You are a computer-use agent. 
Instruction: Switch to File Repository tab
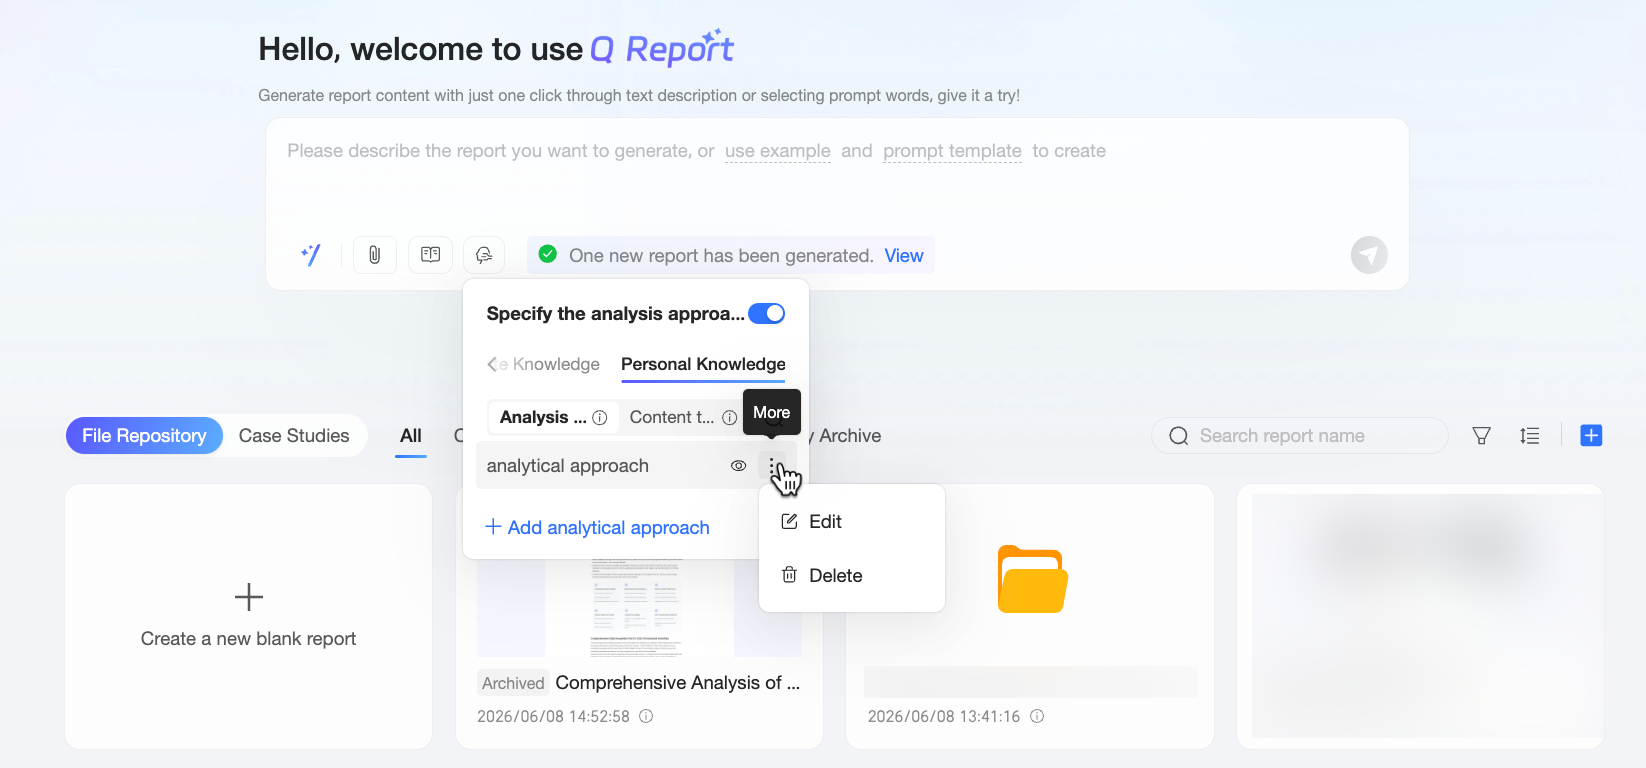click(x=144, y=436)
